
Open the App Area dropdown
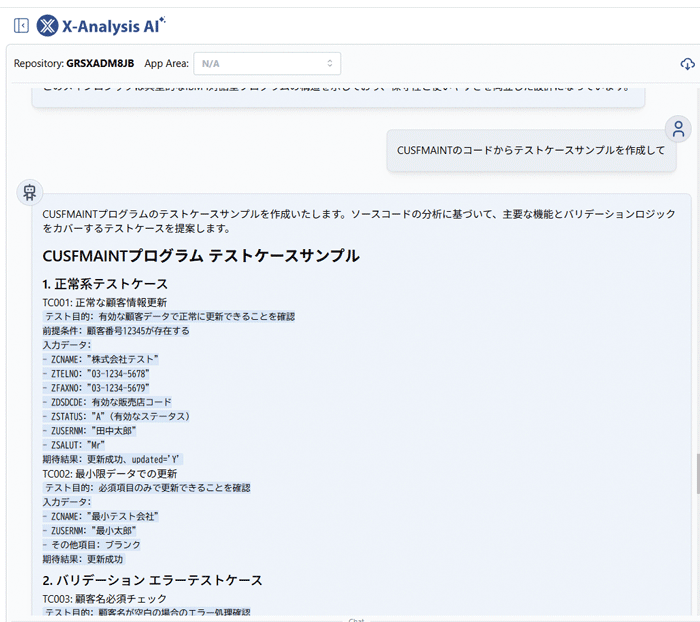pyautogui.click(x=267, y=64)
